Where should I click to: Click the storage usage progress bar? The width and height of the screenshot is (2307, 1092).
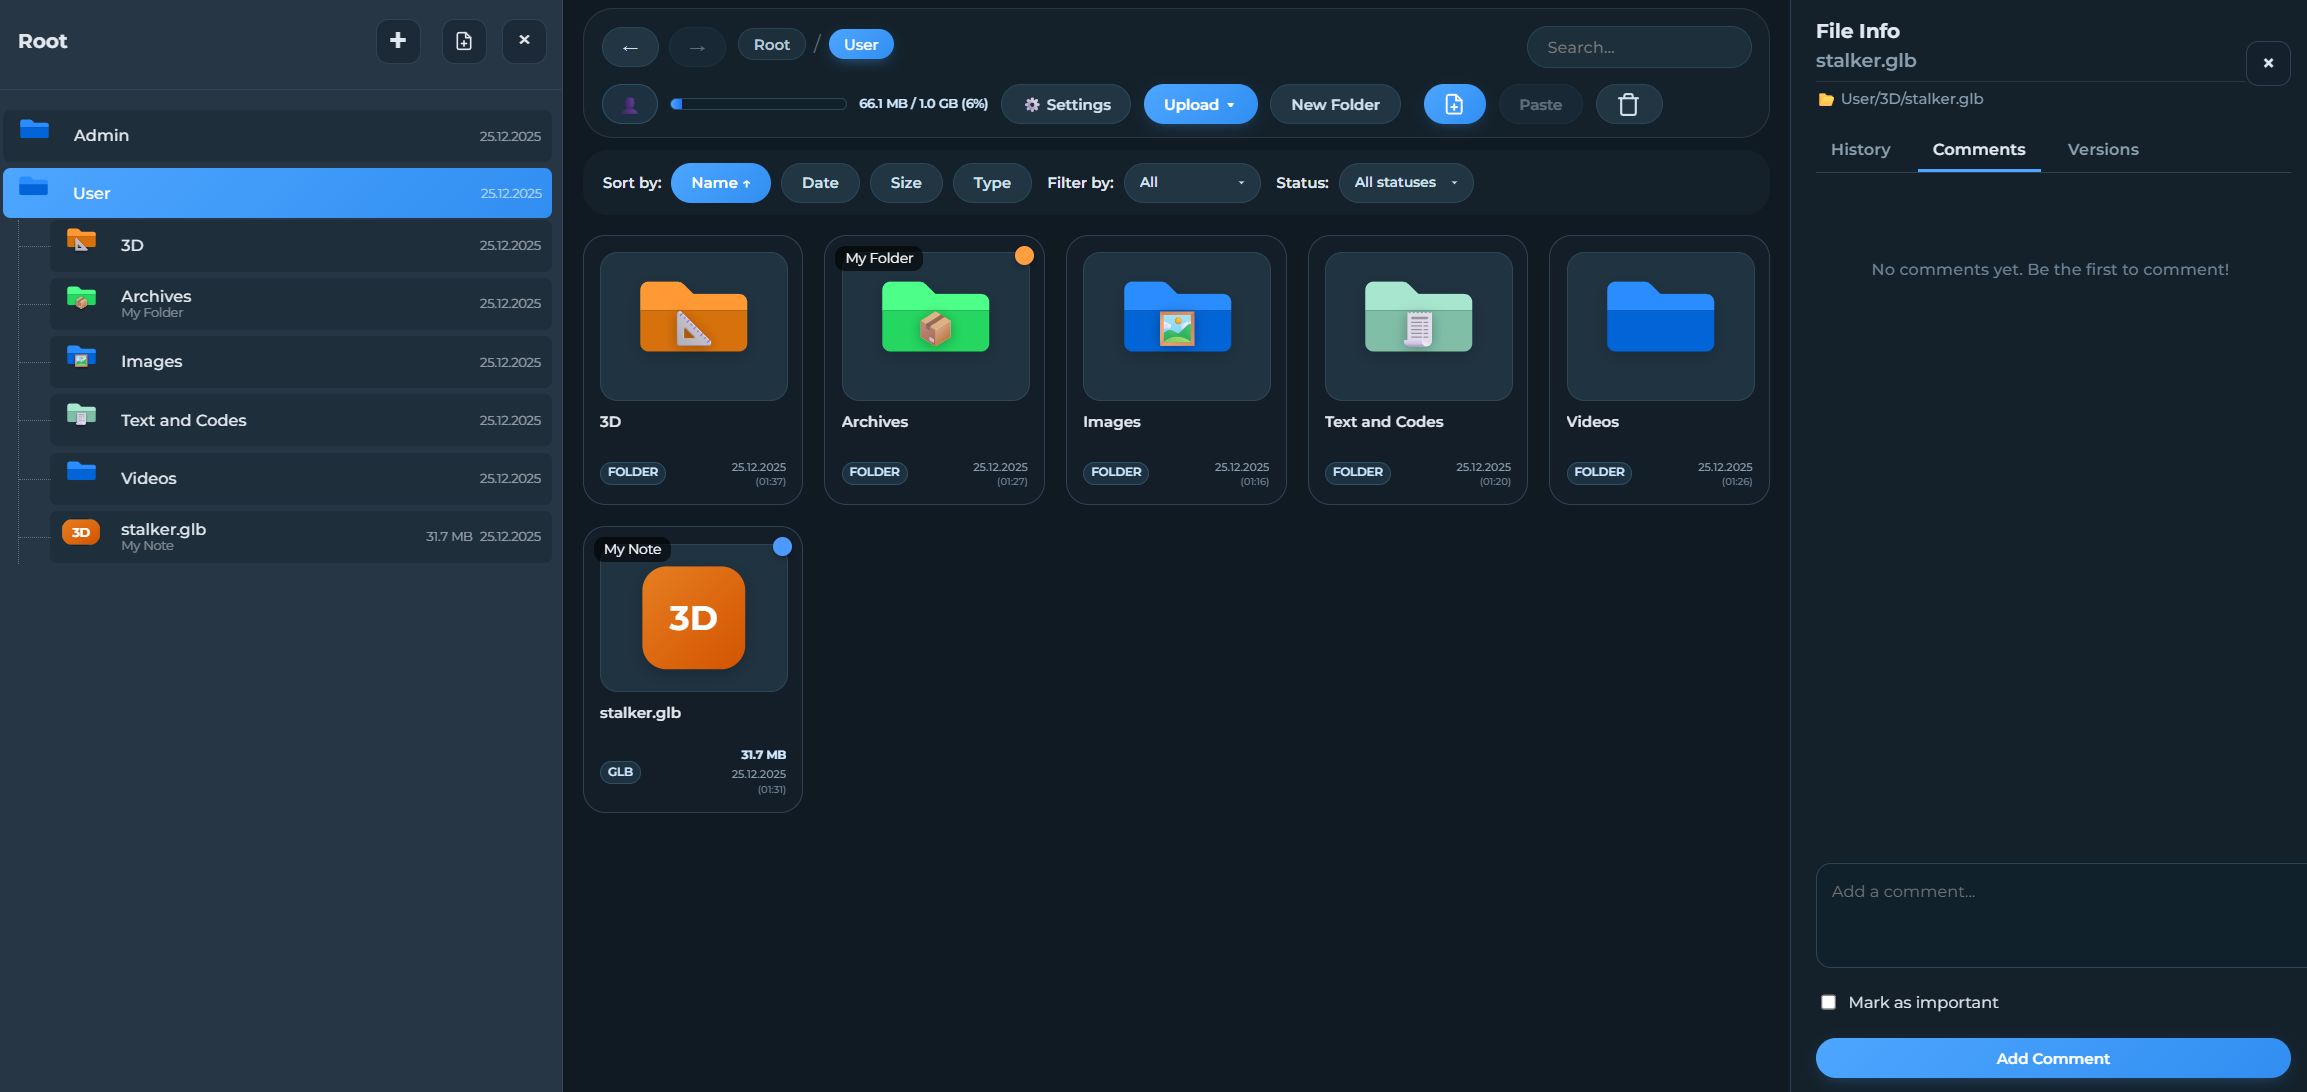(758, 104)
